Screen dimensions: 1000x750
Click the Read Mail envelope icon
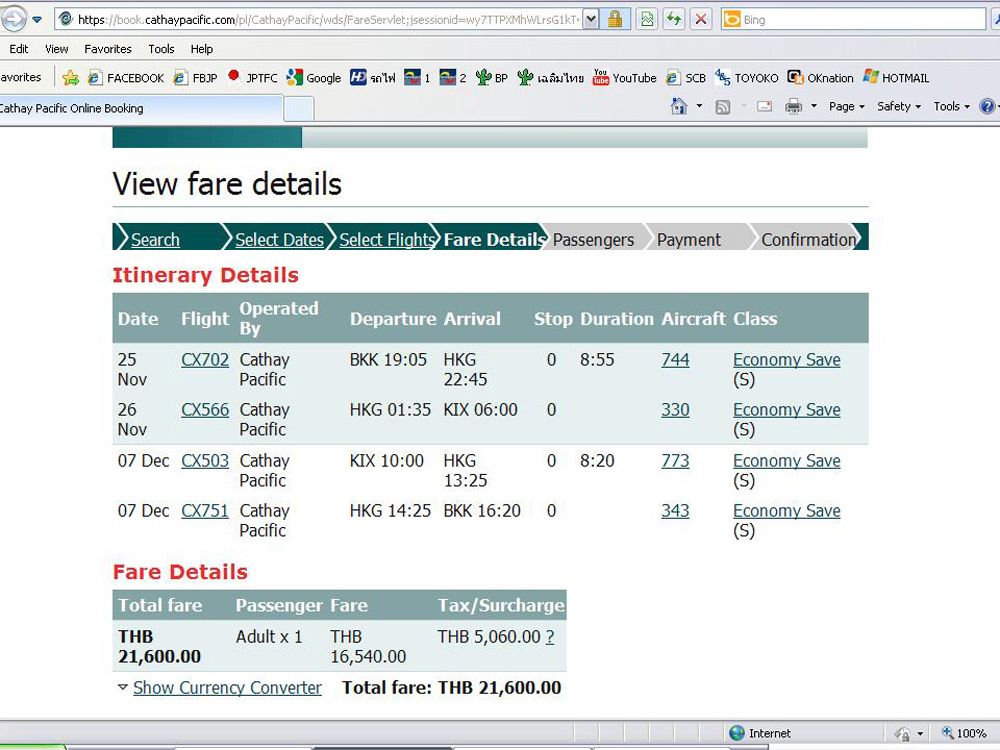[x=764, y=107]
